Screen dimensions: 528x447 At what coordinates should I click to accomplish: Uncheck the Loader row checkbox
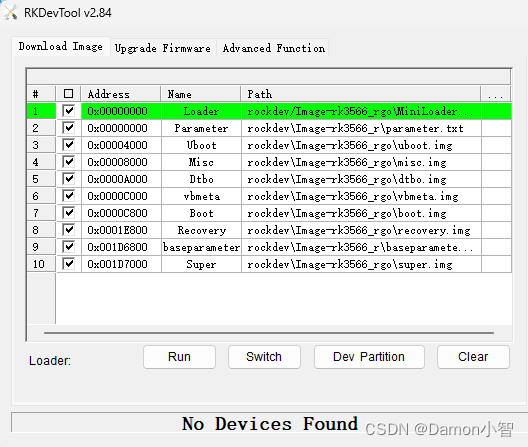(69, 111)
